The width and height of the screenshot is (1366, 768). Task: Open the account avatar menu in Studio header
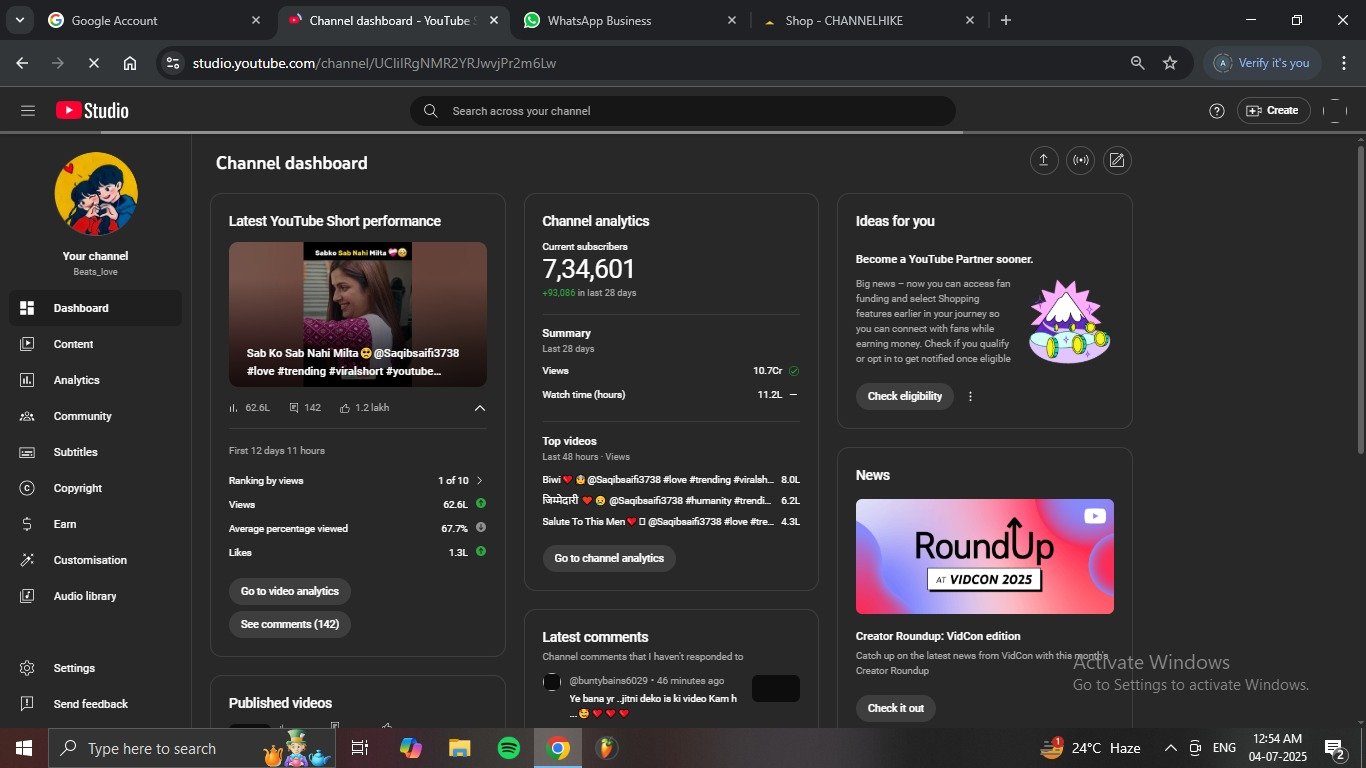(x=1335, y=111)
